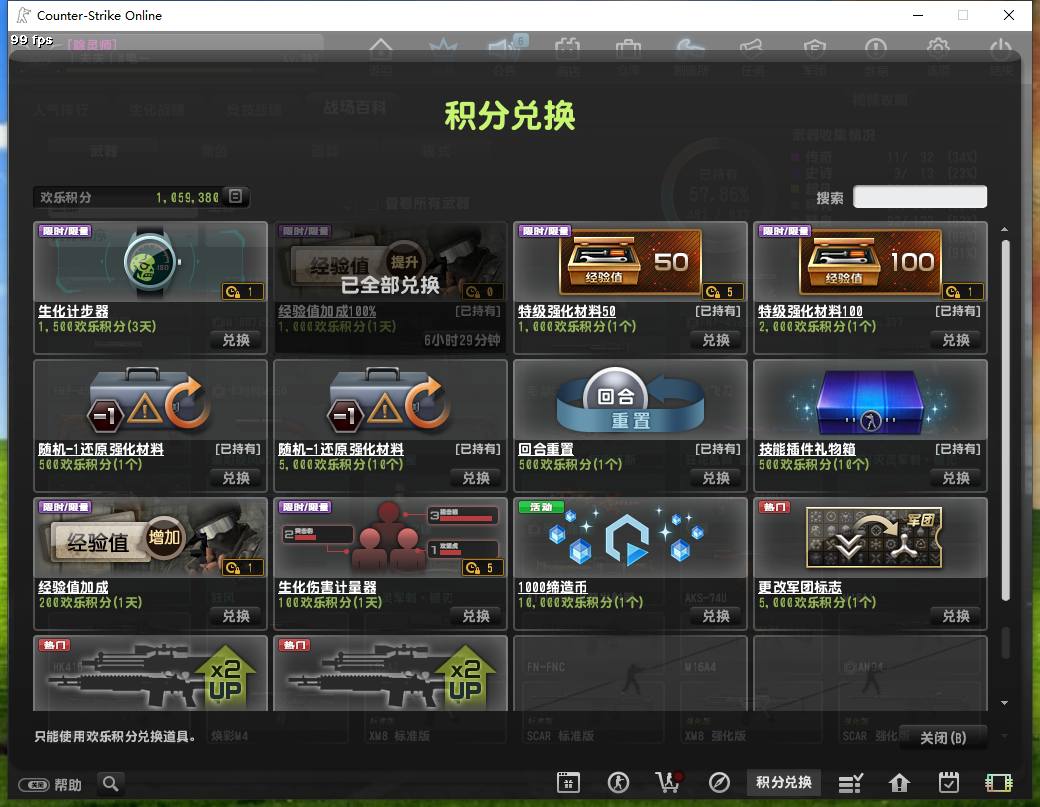
Task: Open the 生化伤害计量器 item name link
Action: (327, 587)
